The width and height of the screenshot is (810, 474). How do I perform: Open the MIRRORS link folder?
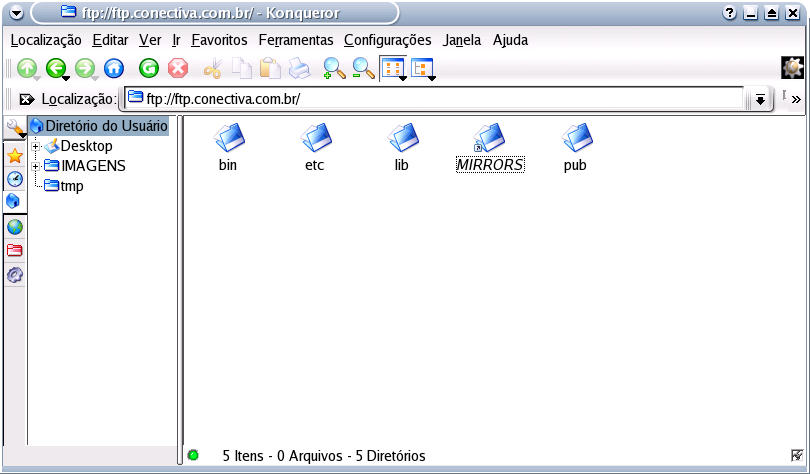[x=490, y=148]
